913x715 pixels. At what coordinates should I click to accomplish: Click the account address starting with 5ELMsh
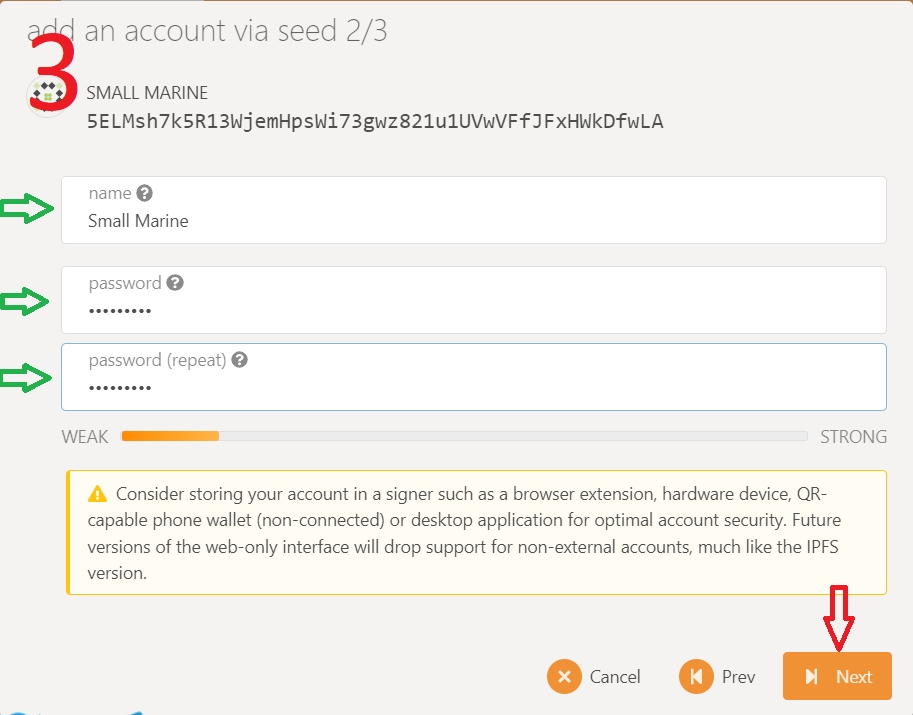click(x=375, y=122)
